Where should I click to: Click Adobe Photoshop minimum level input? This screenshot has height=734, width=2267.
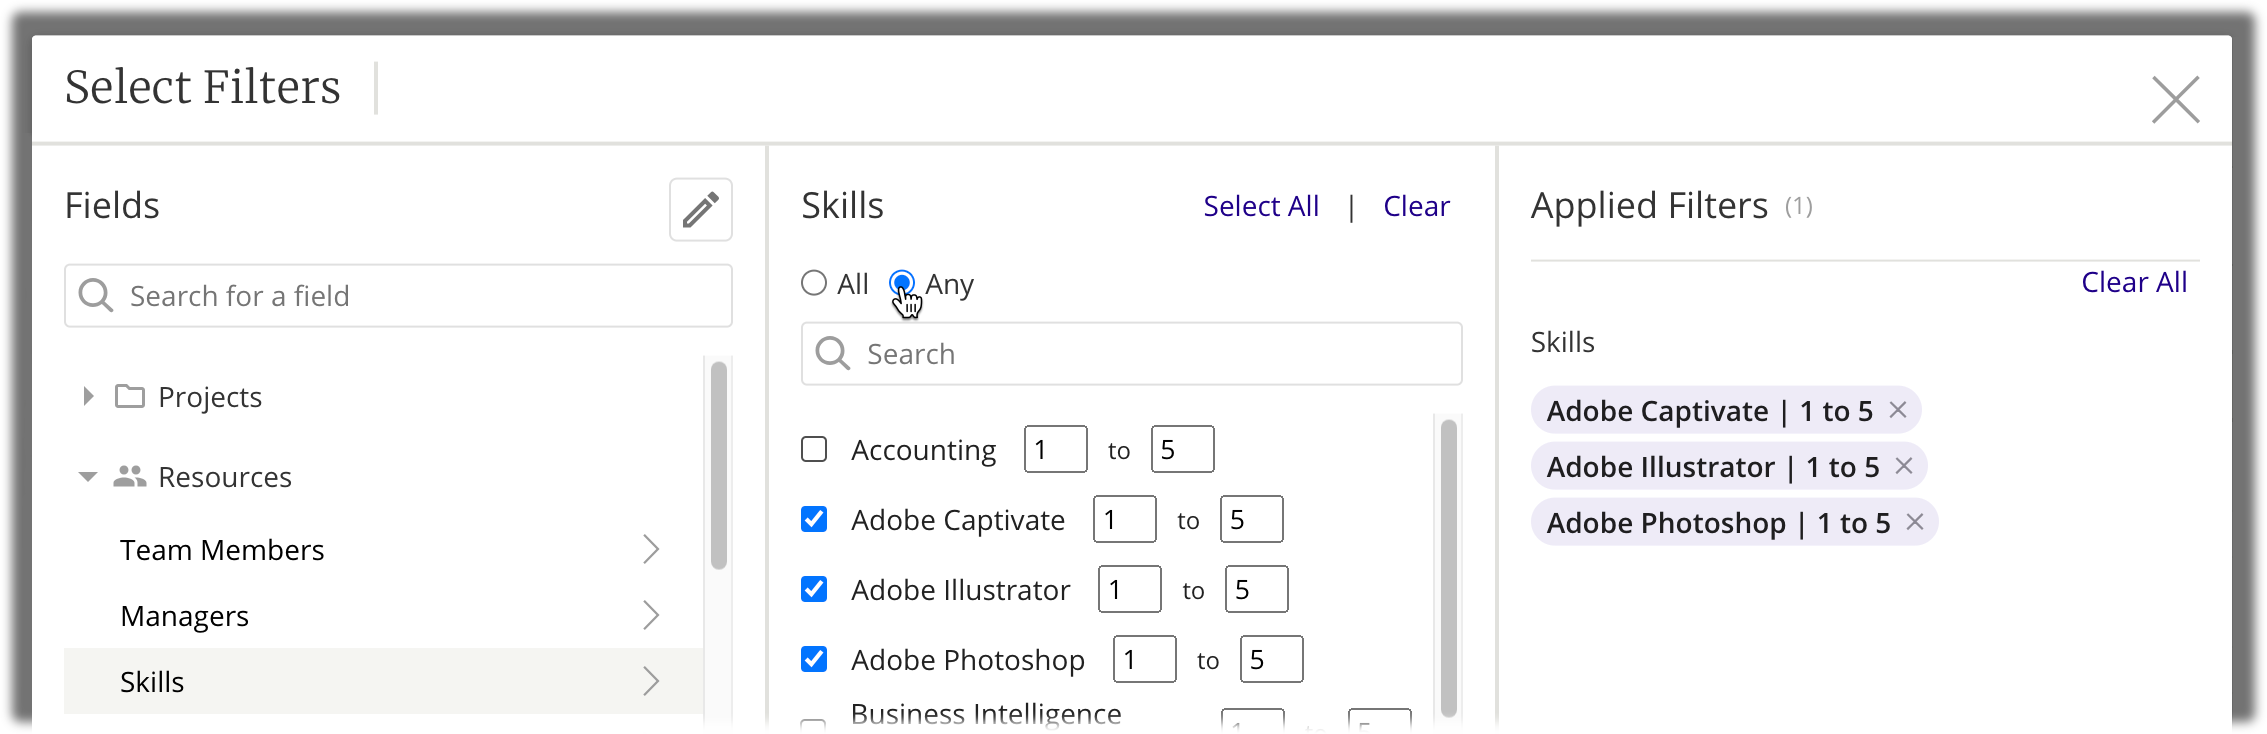1144,659
